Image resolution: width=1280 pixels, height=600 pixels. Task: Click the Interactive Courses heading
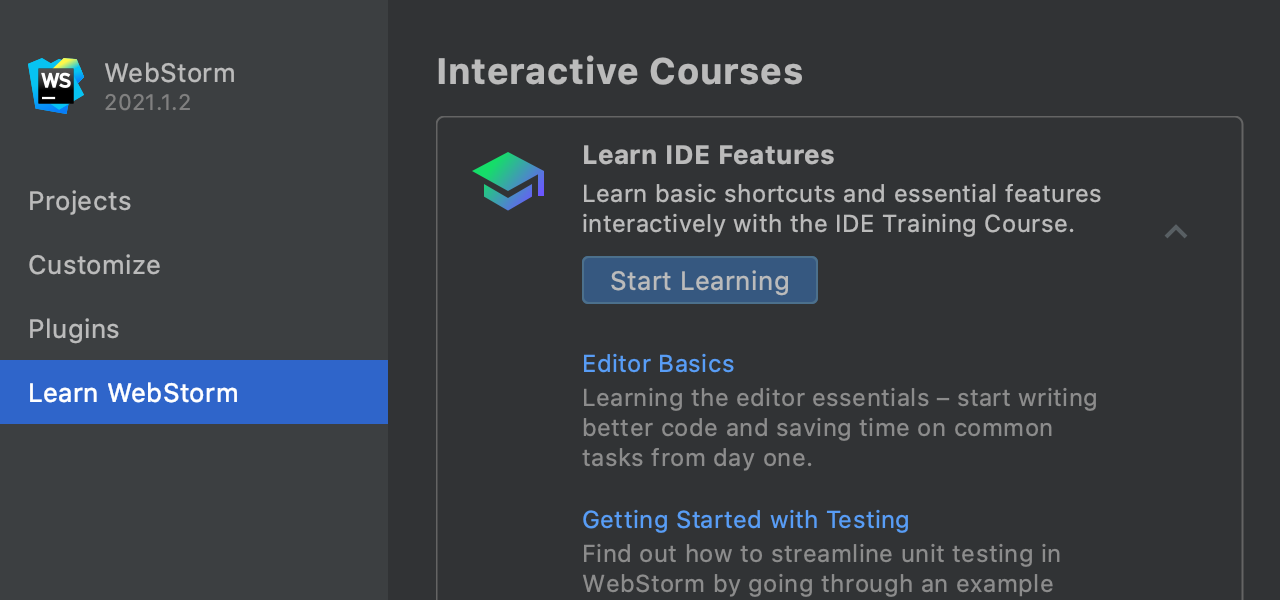619,72
